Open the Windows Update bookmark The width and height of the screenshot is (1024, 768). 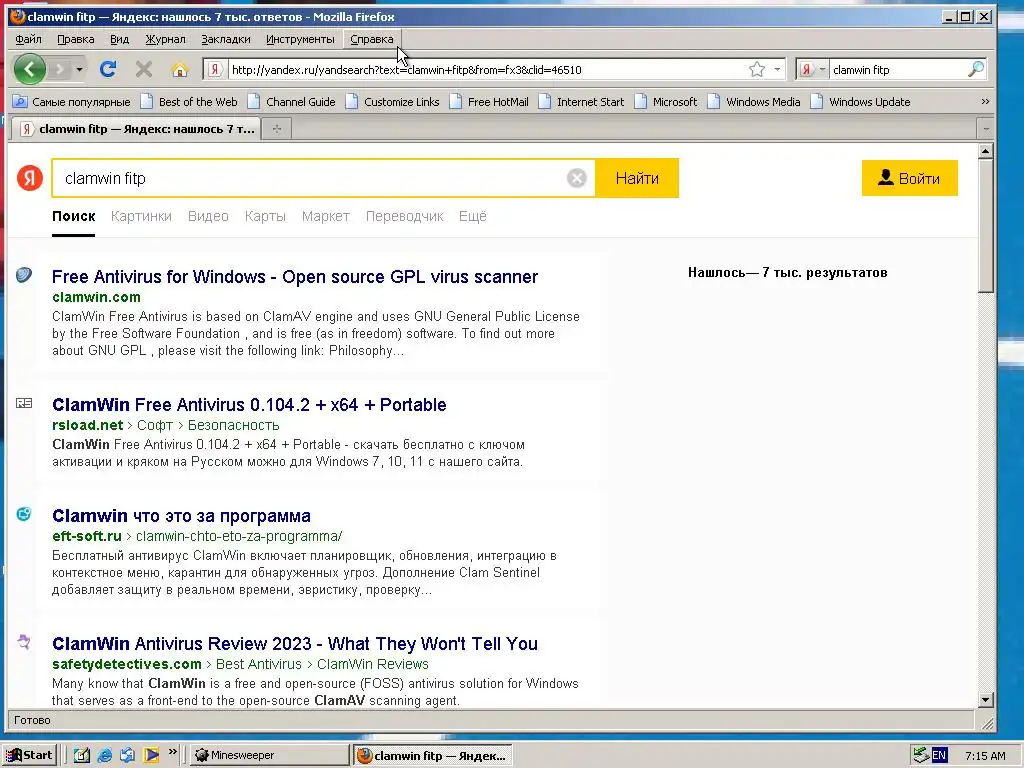tap(861, 102)
